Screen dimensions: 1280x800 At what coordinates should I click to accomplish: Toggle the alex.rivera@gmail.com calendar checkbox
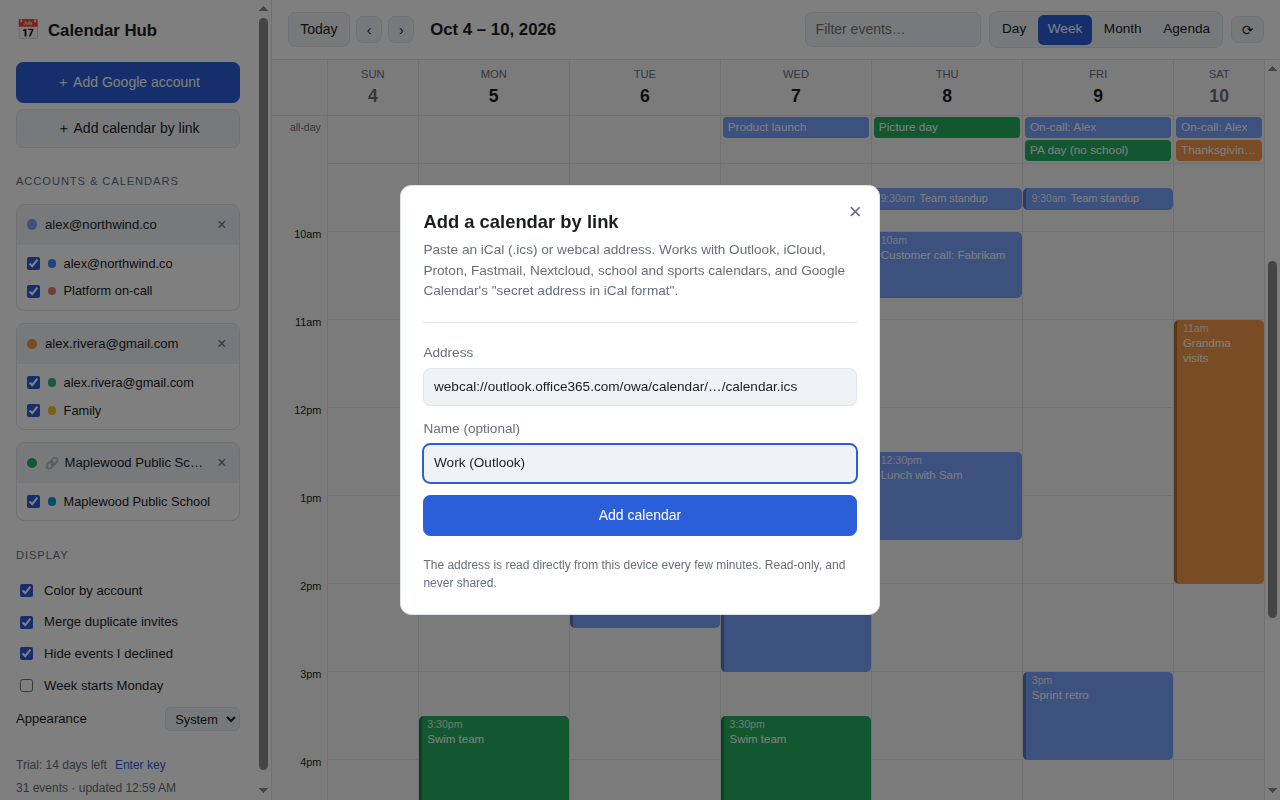click(x=34, y=383)
